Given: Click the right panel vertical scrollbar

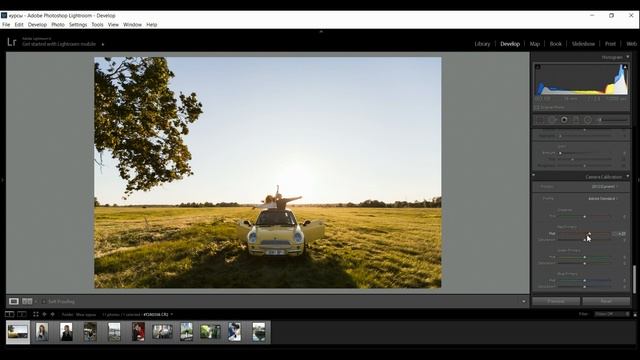Looking at the screenshot, I should (x=634, y=279).
